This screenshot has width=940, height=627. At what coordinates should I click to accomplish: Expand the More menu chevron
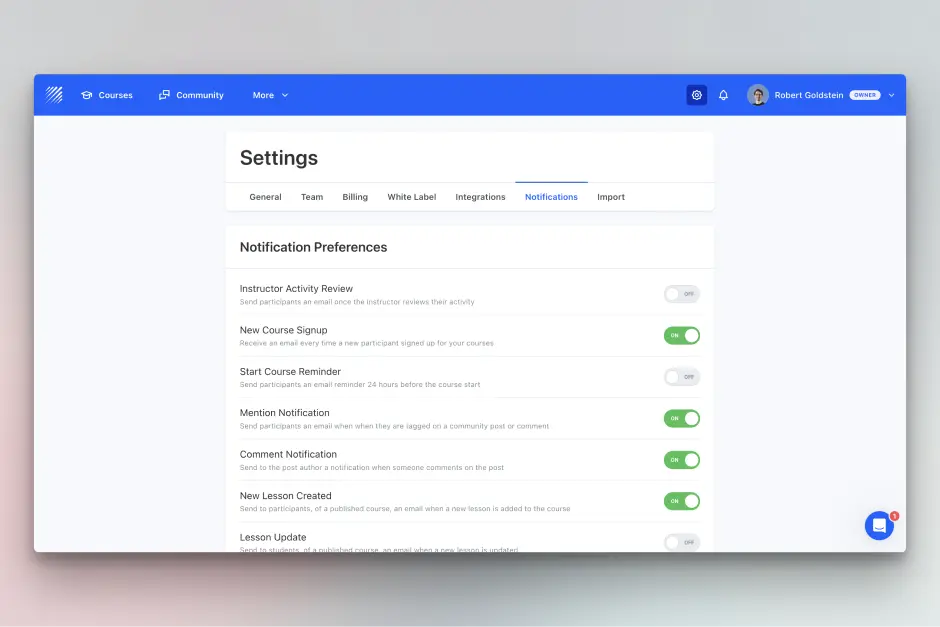pos(285,95)
